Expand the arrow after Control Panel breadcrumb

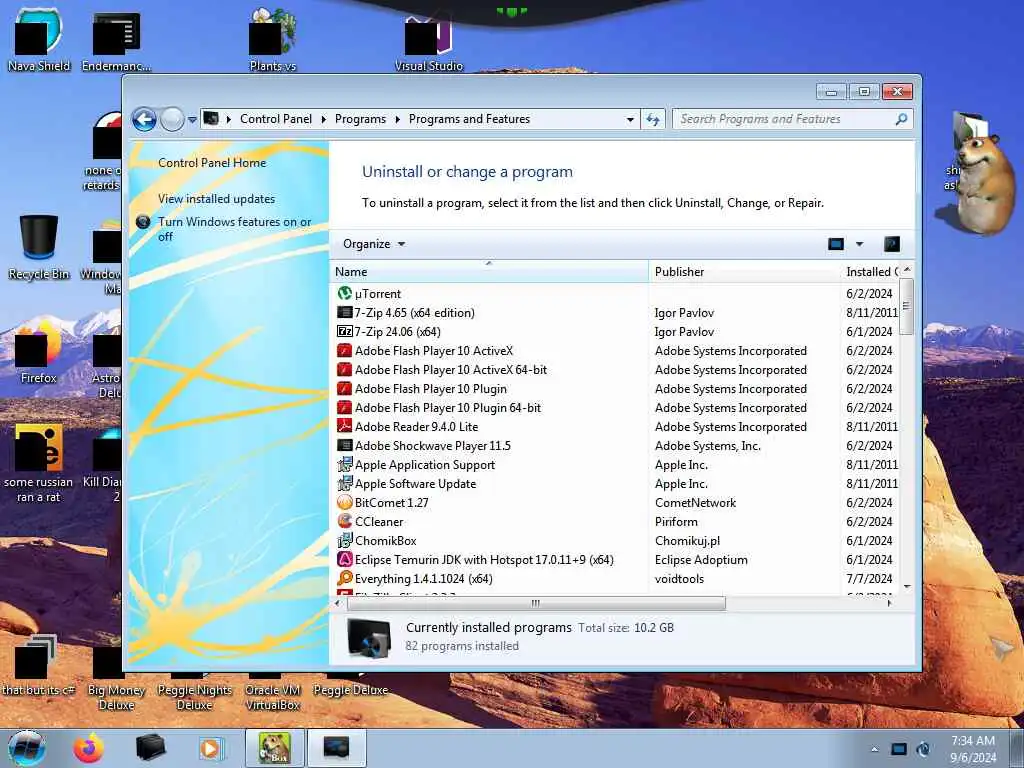click(x=324, y=119)
